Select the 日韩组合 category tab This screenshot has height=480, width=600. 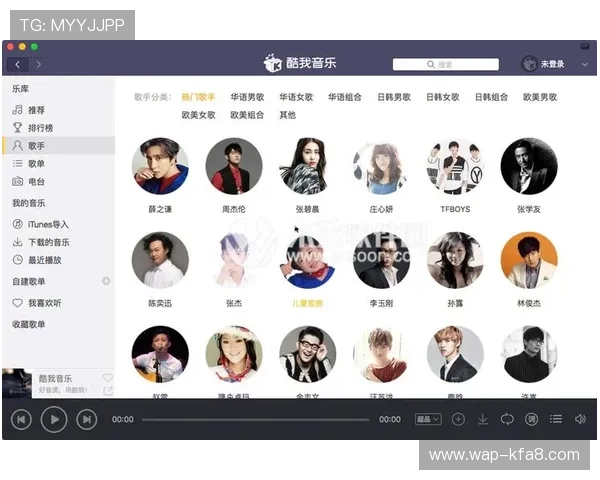point(491,97)
